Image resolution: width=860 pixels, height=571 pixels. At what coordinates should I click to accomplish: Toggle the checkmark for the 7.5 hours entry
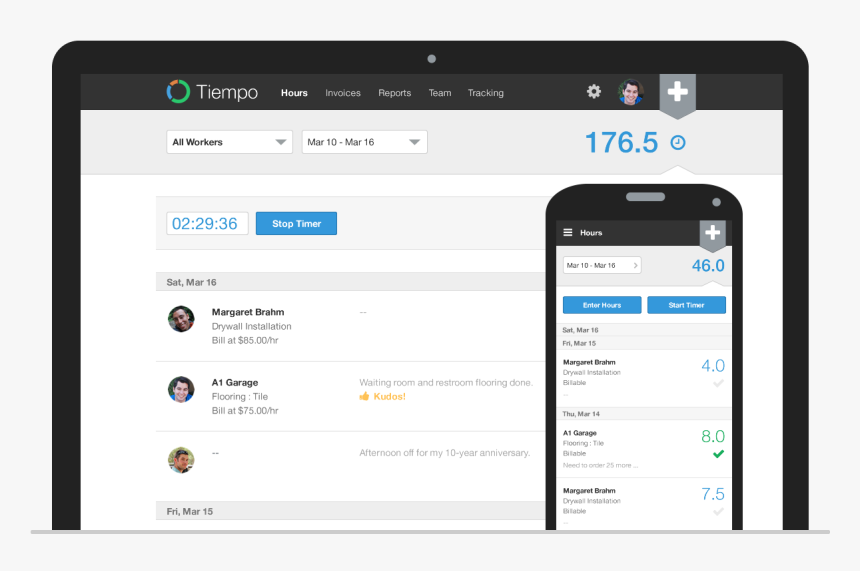click(x=718, y=511)
